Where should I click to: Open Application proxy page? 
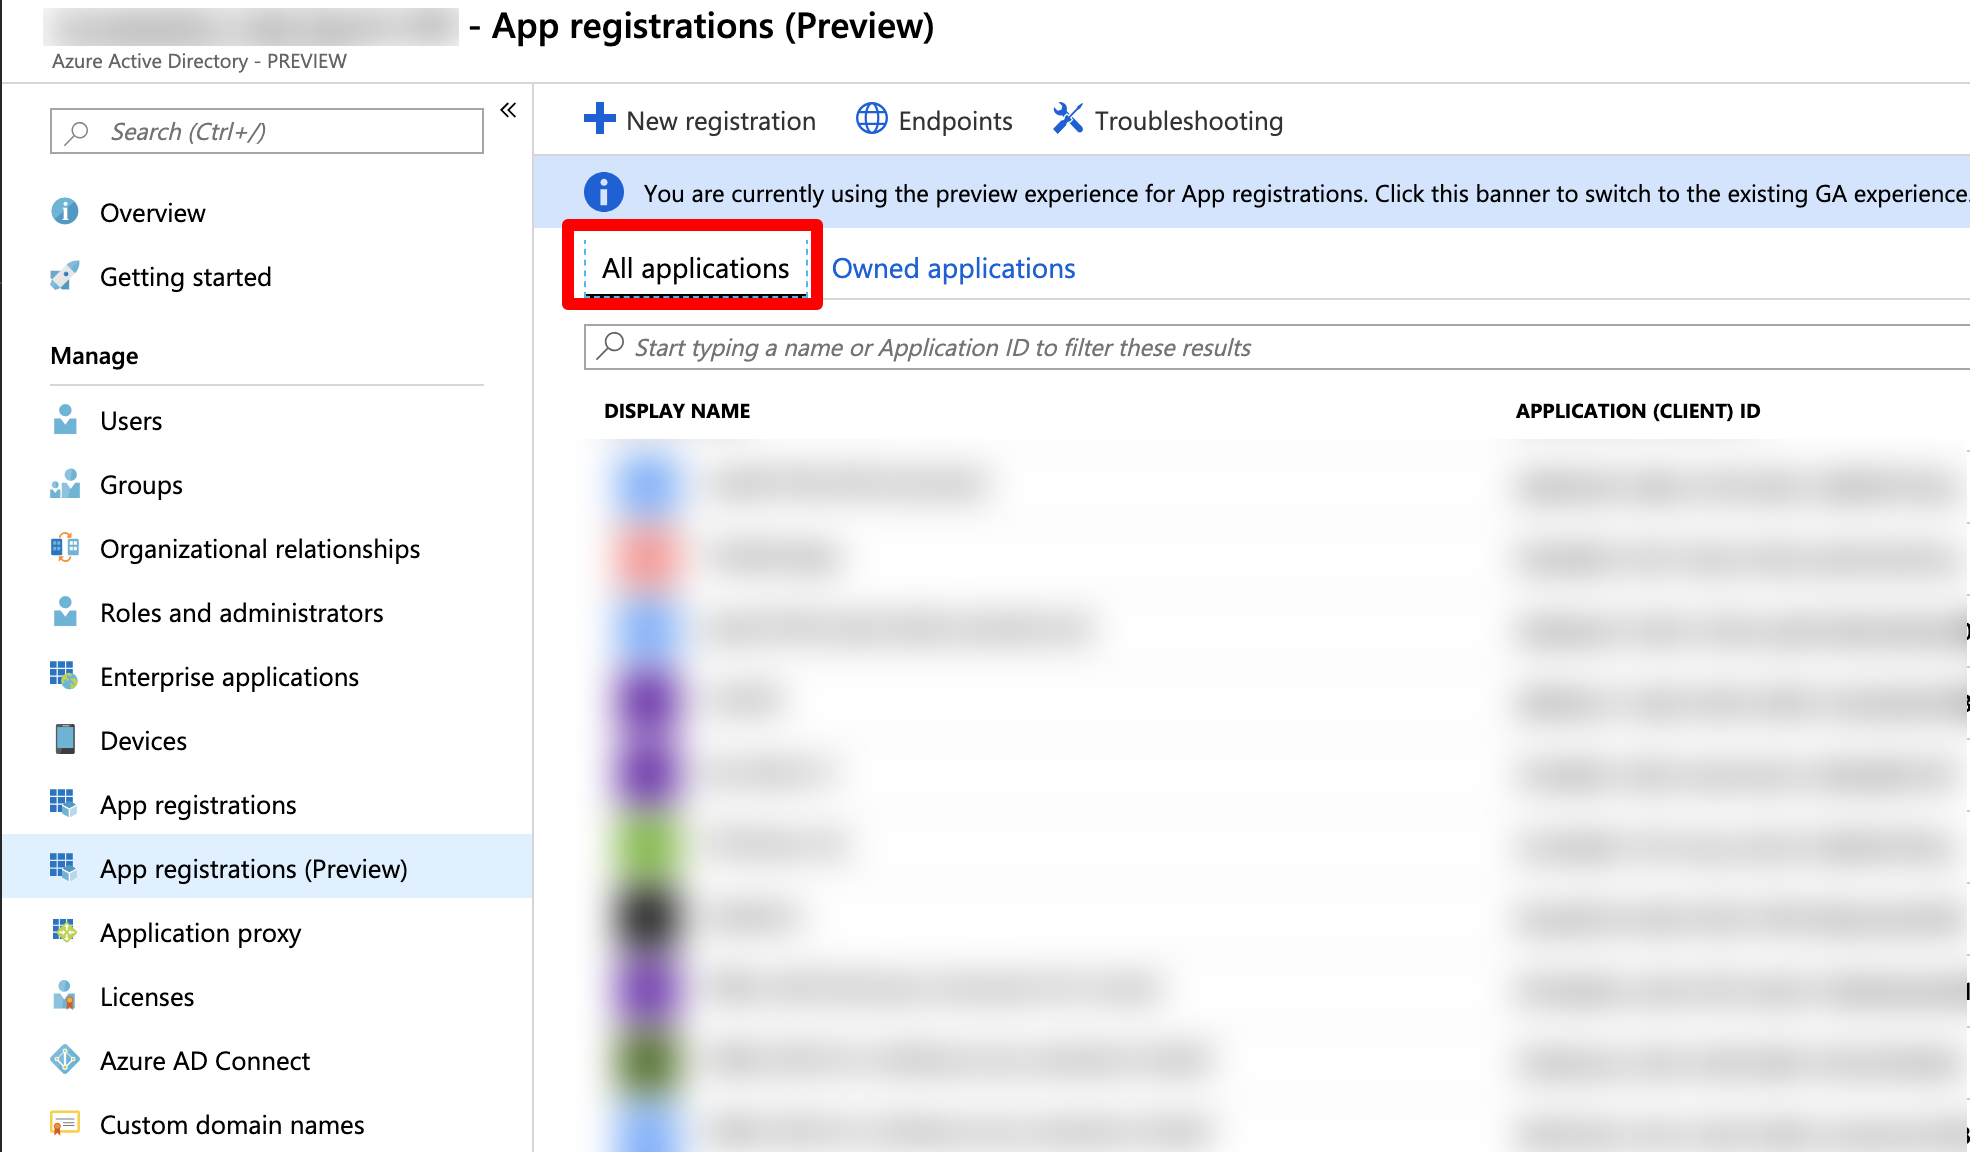click(200, 933)
